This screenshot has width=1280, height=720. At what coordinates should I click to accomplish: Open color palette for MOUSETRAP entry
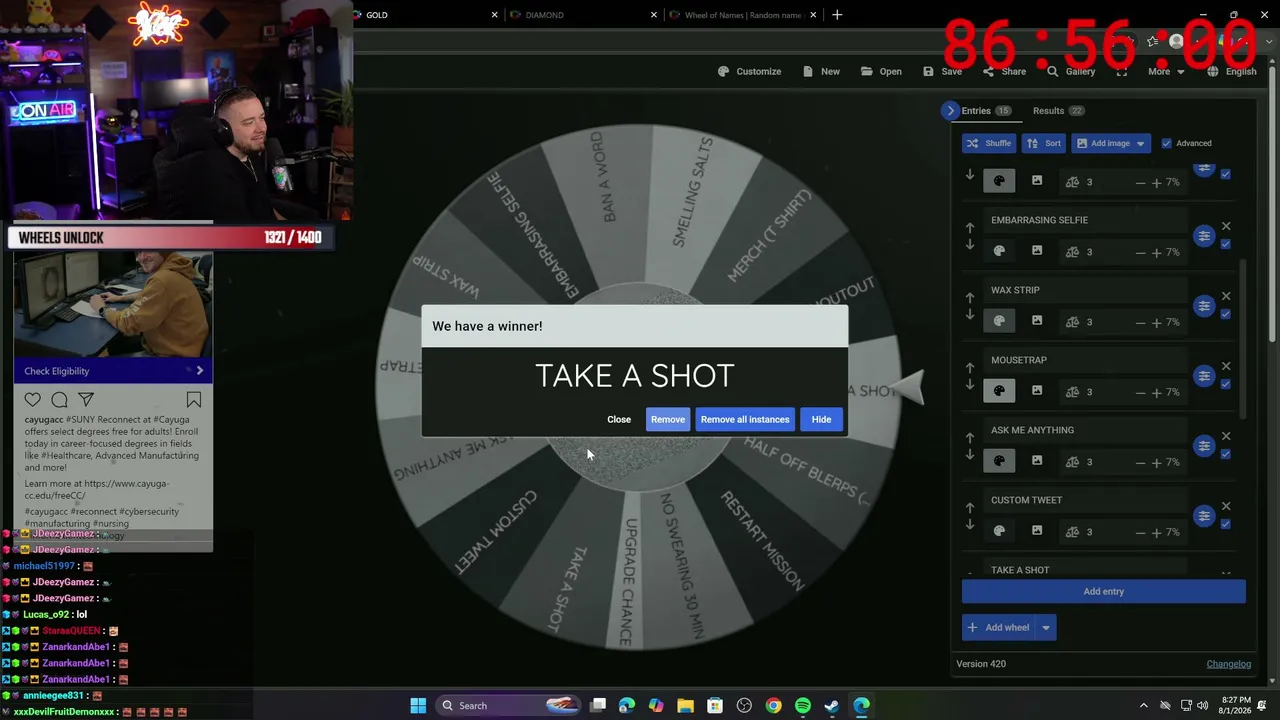tap(999, 391)
